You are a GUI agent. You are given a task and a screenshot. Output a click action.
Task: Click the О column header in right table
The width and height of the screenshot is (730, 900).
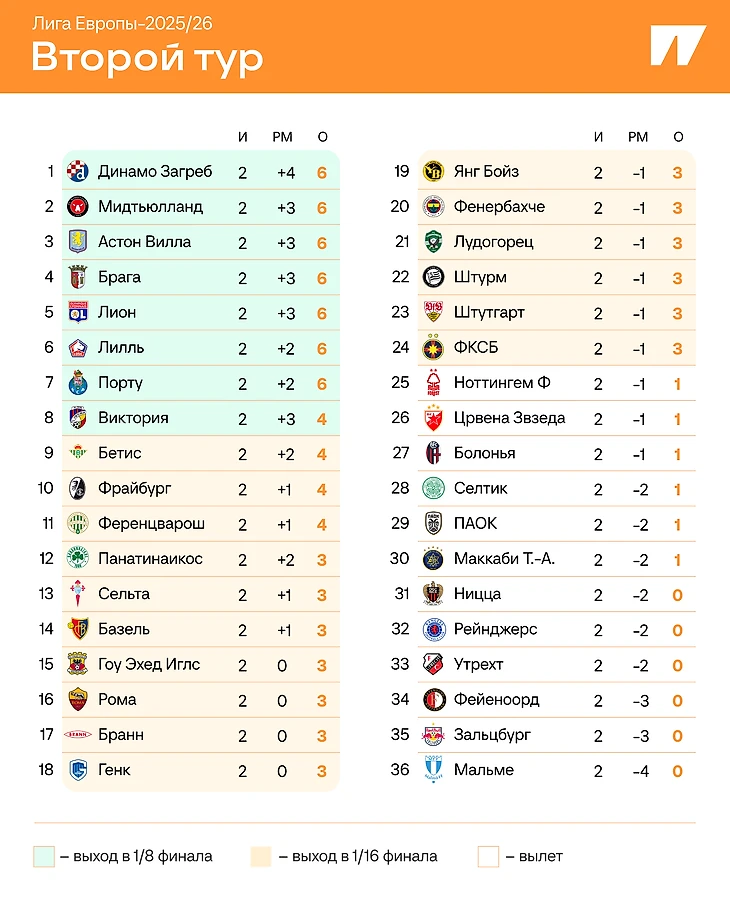pos(678,137)
